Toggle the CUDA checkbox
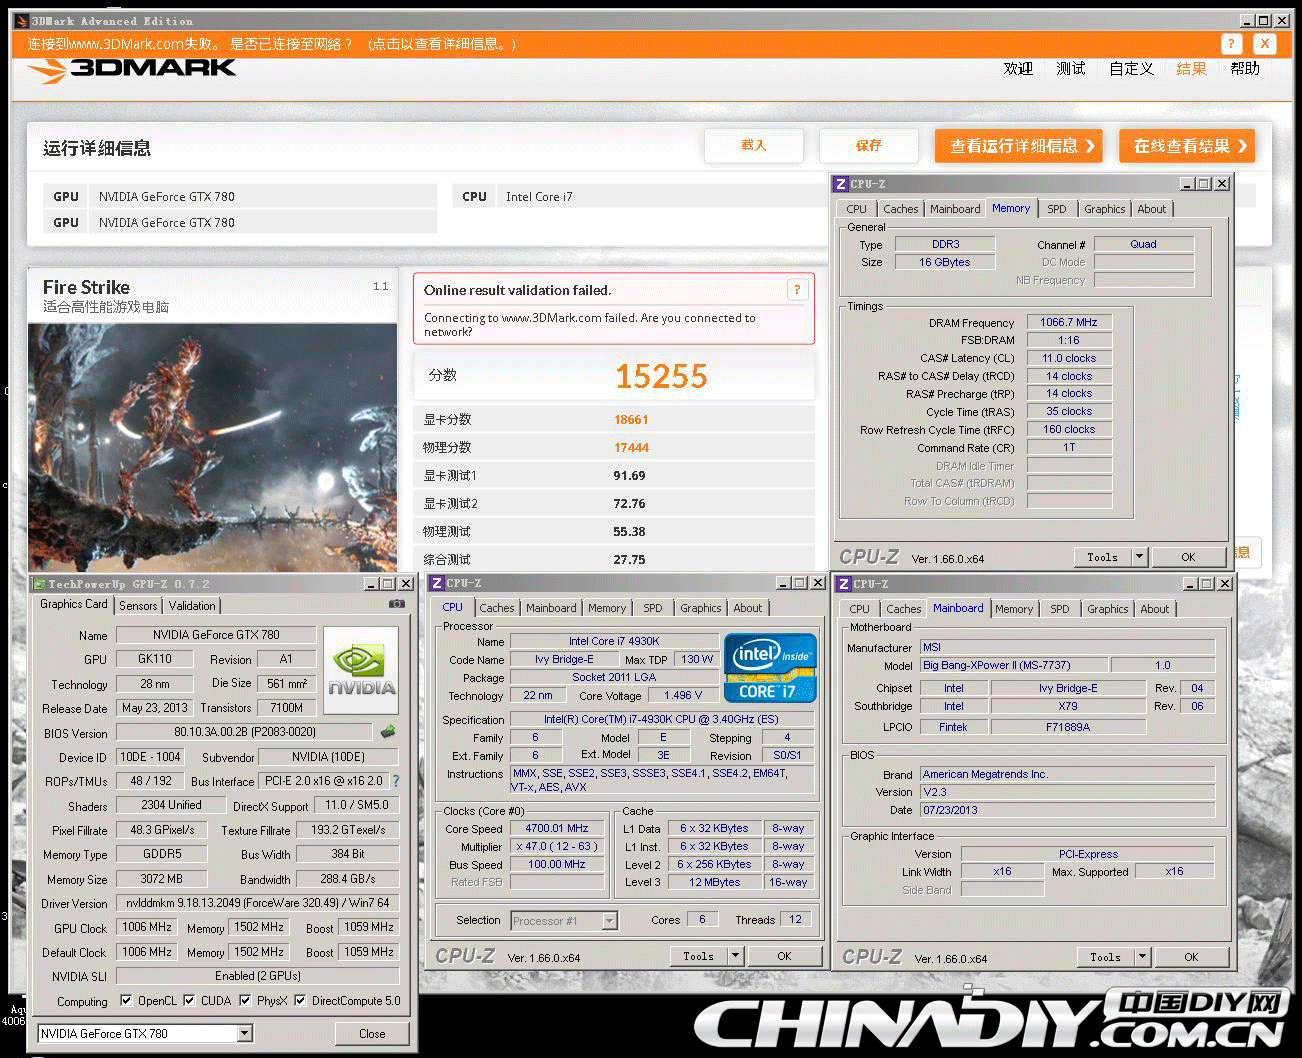This screenshot has width=1302, height=1058. [x=189, y=1000]
